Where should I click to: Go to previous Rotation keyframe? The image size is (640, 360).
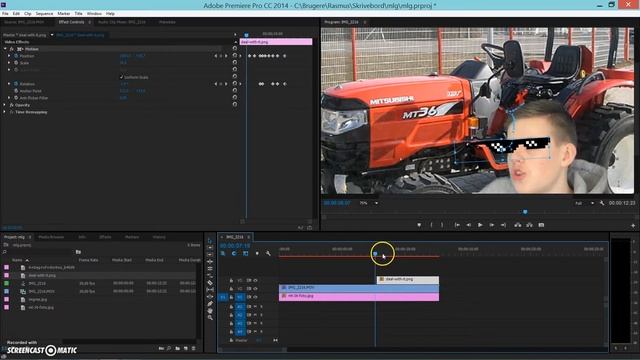coord(216,83)
